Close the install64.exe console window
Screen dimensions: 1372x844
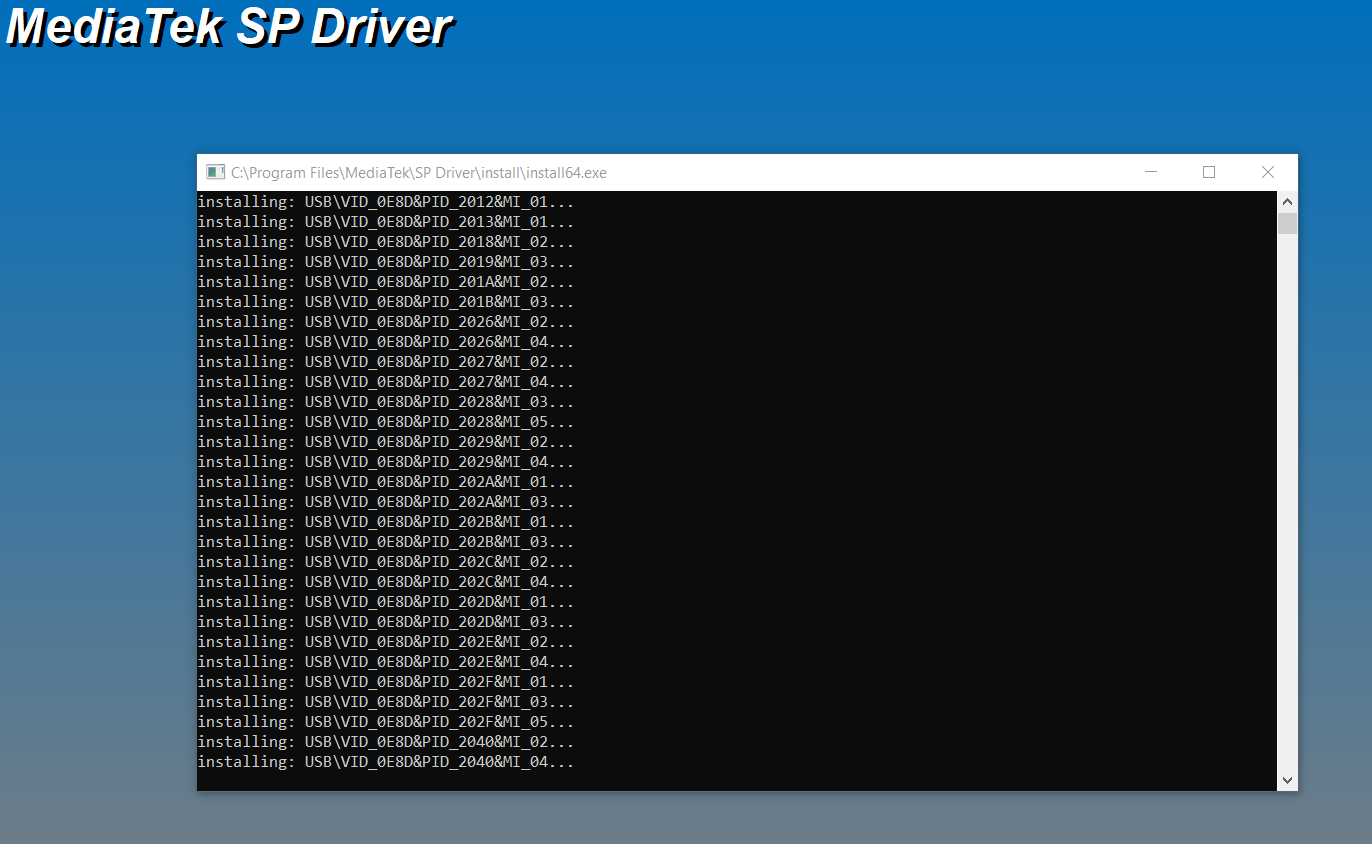[1268, 172]
